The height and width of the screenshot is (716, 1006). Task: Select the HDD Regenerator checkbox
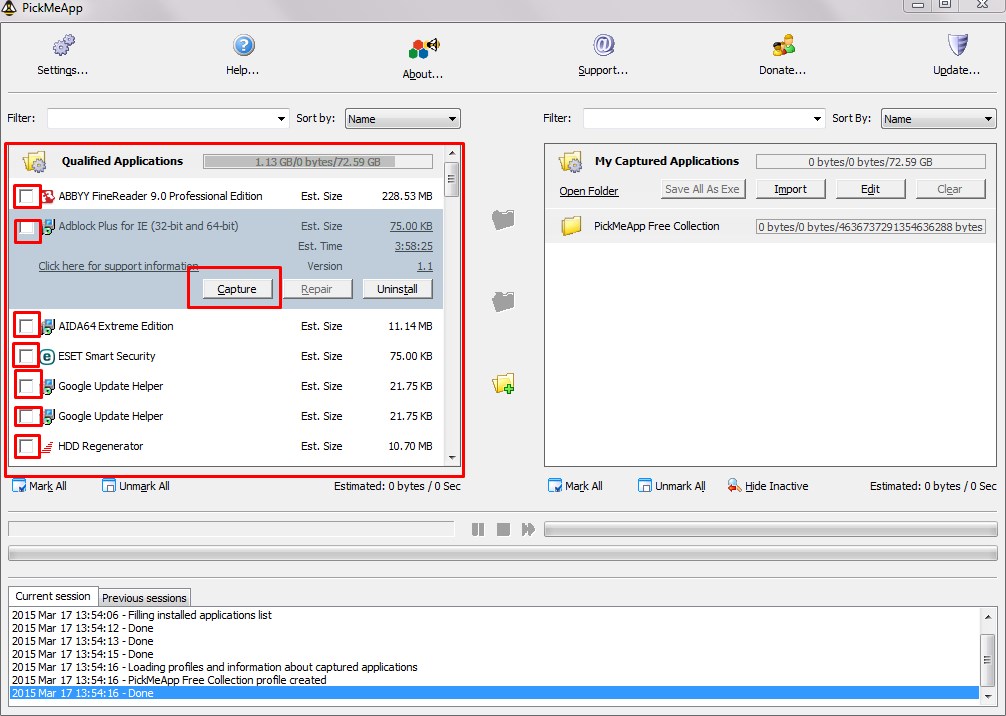[26, 447]
